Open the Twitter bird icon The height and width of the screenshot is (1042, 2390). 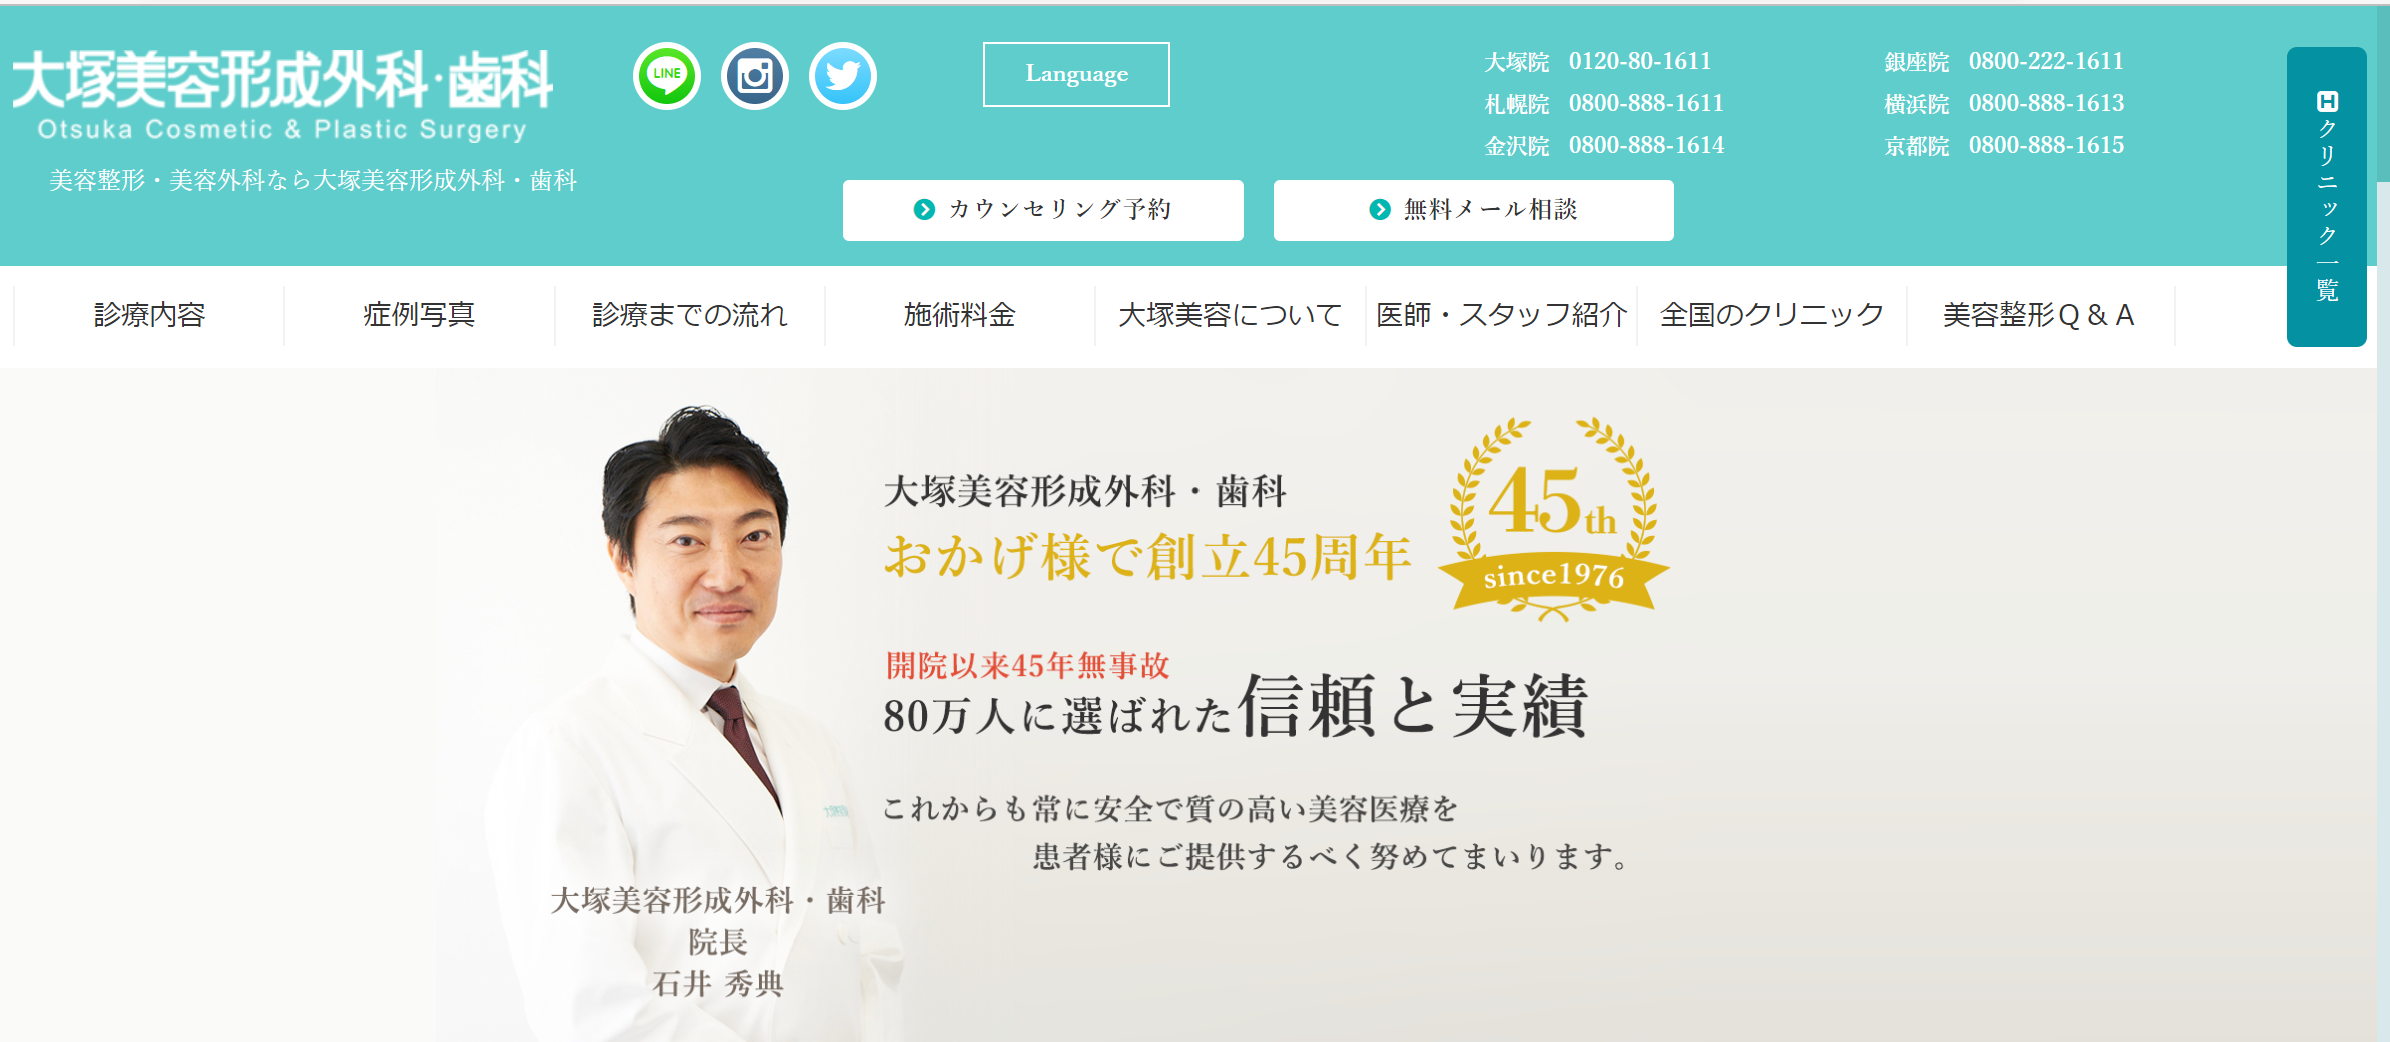point(843,76)
